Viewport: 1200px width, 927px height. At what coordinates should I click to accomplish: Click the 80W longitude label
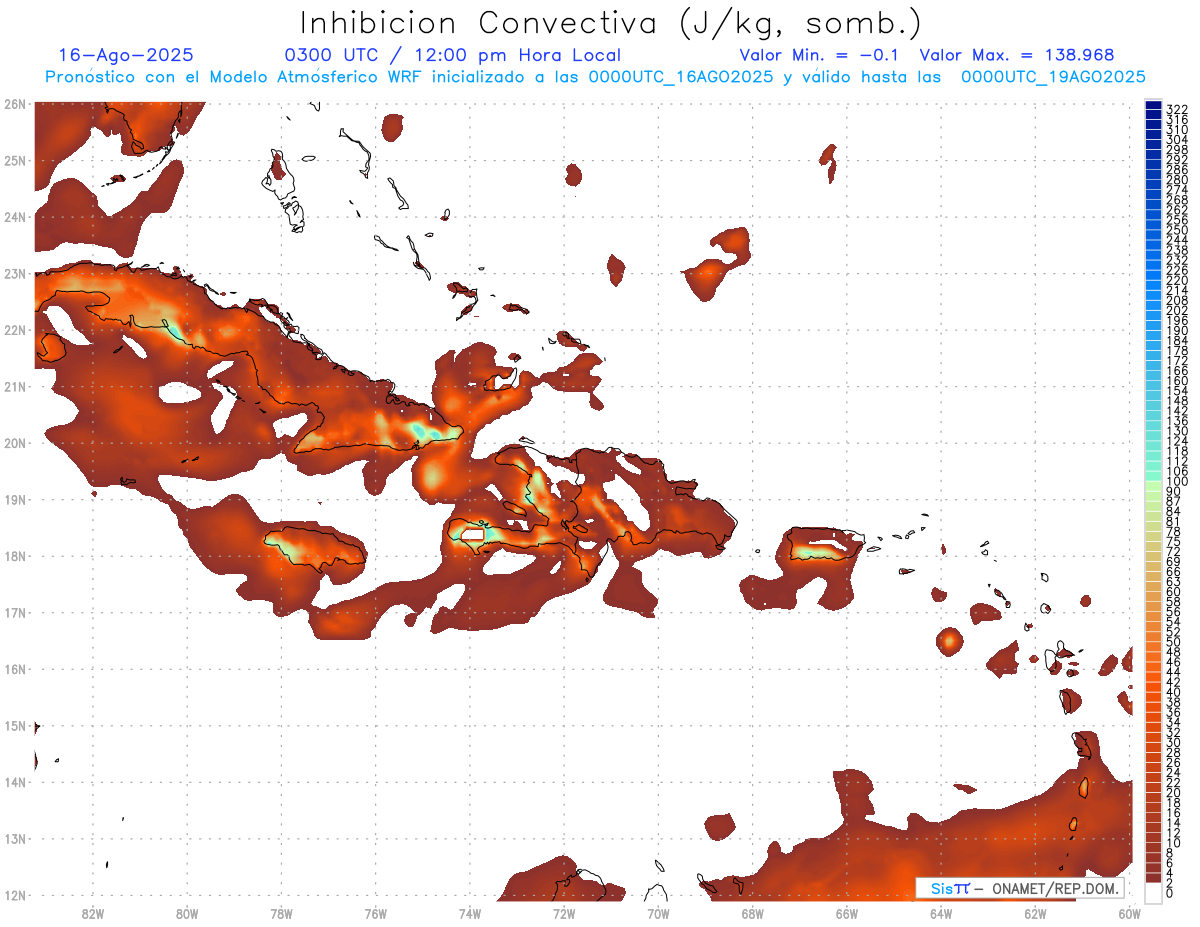pos(186,913)
